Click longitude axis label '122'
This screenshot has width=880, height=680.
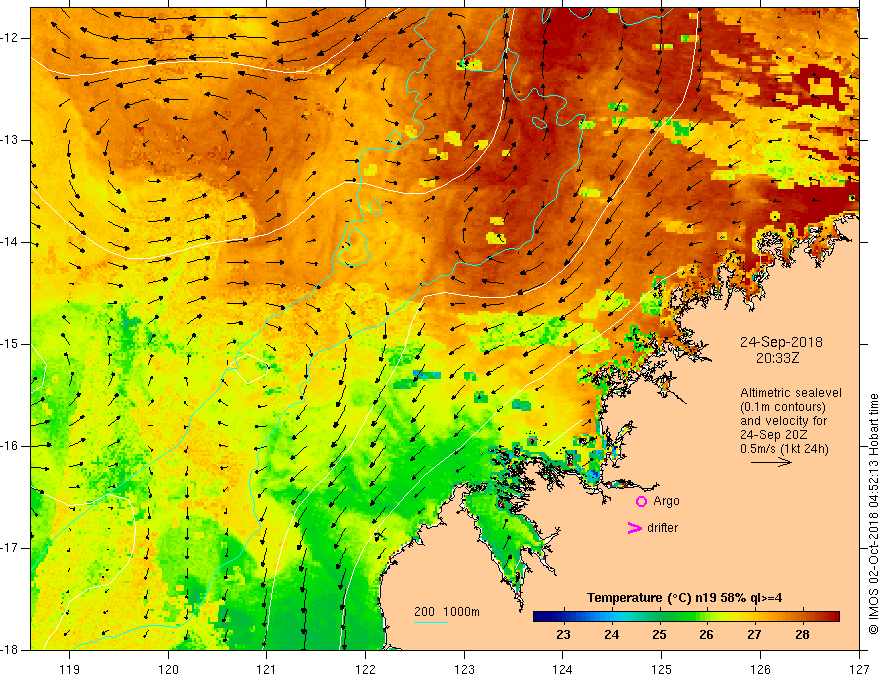[x=365, y=669]
